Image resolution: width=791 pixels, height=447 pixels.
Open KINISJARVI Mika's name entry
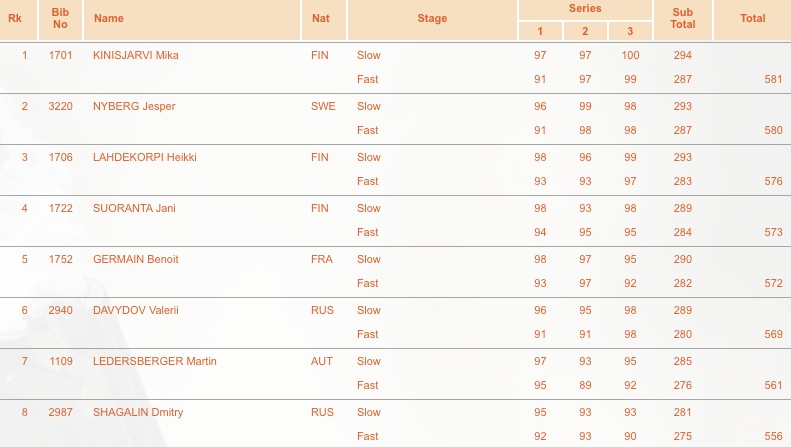136,55
